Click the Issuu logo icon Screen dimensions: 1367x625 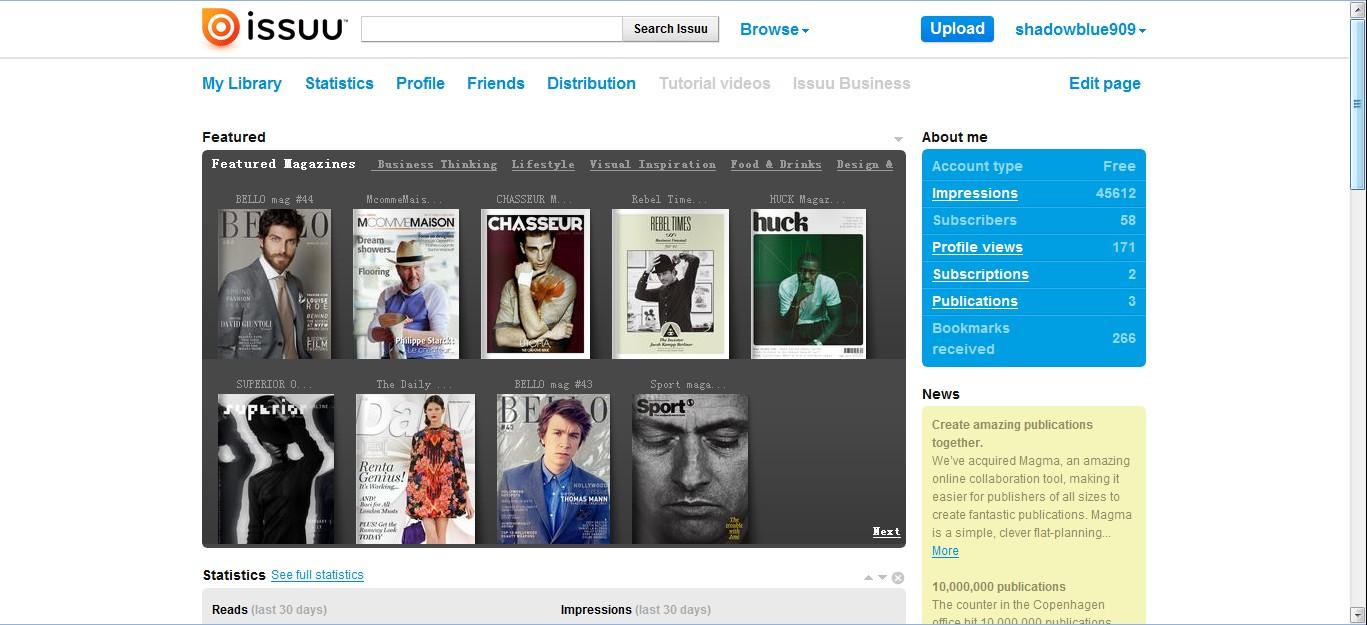221,28
